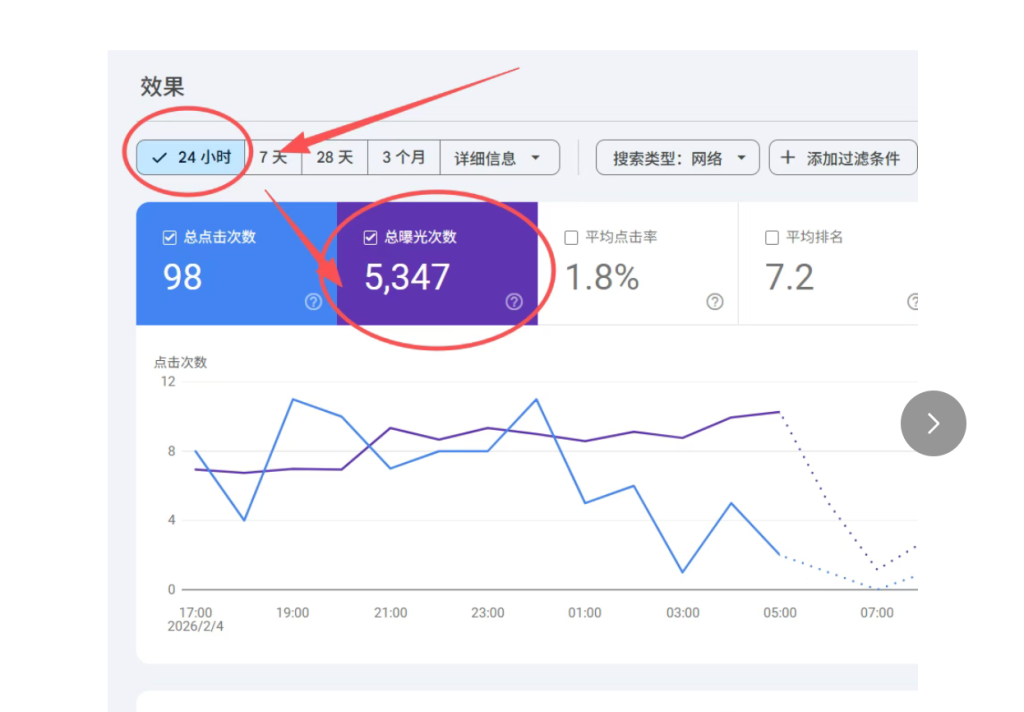The width and height of the screenshot is (1024, 712).
Task: Click purple line endpoint at 05:00
Action: [x=779, y=411]
